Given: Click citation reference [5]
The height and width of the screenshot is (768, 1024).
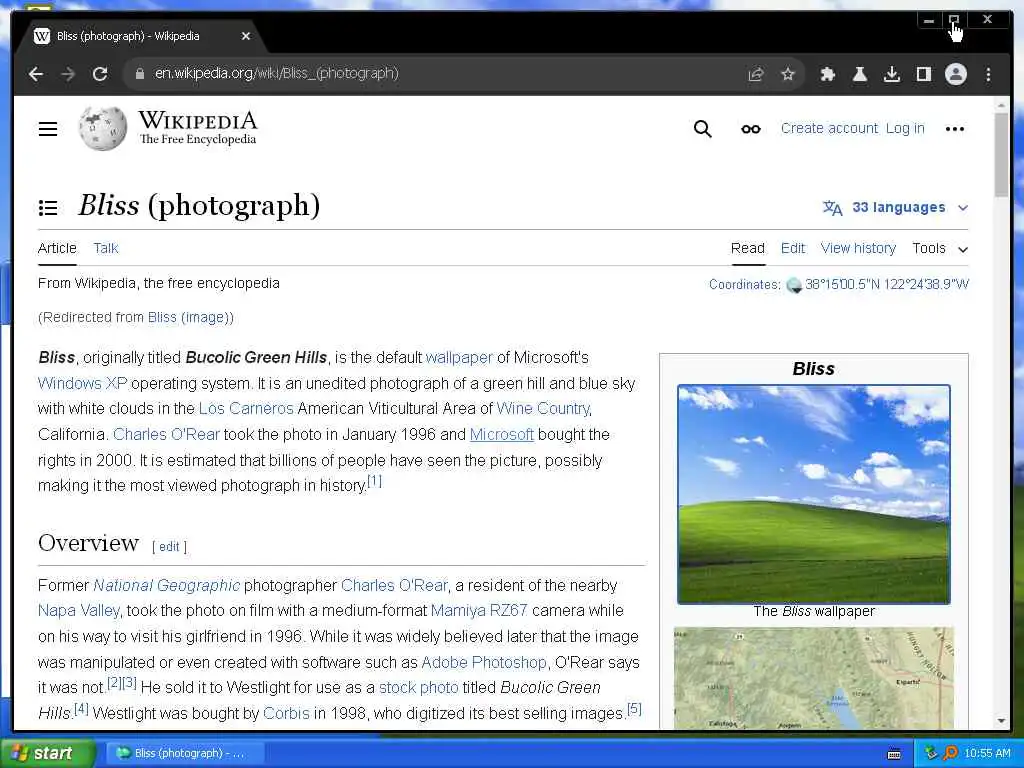Looking at the screenshot, I should [634, 709].
